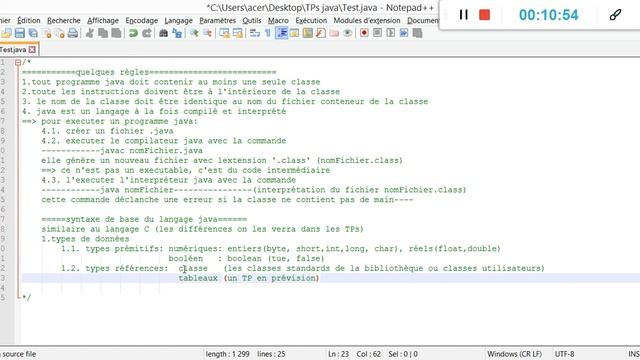Open a file with the toolbar Open icon
This screenshot has height=360, width=640.
7,33
